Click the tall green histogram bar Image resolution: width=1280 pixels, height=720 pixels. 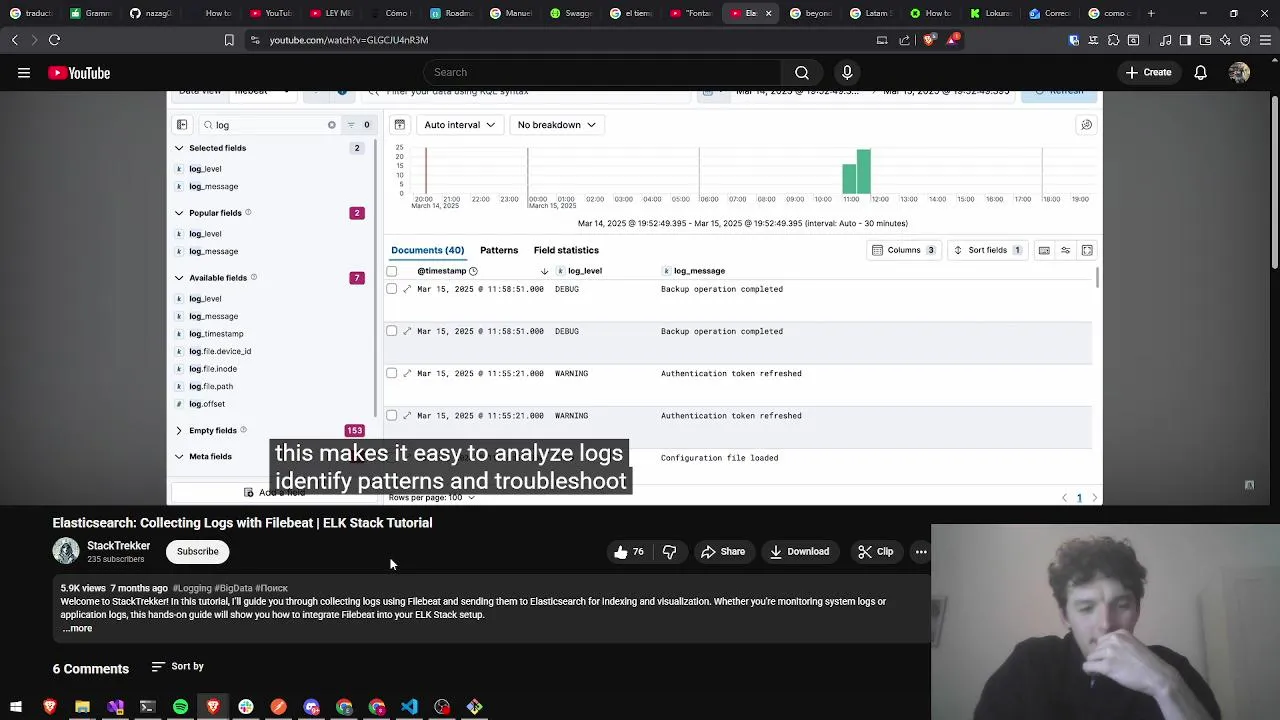pos(863,171)
